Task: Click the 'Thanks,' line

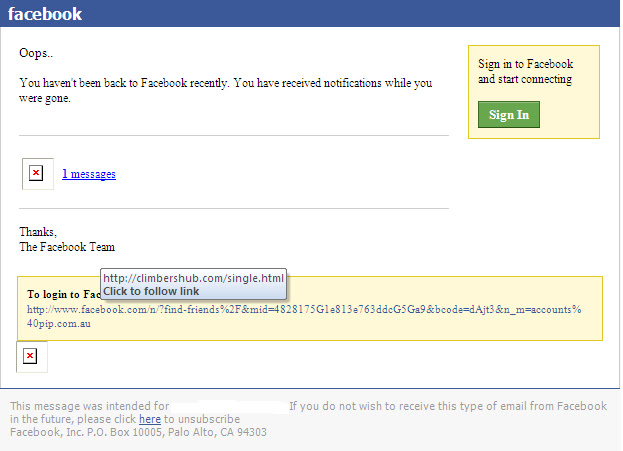Action: (x=38, y=232)
